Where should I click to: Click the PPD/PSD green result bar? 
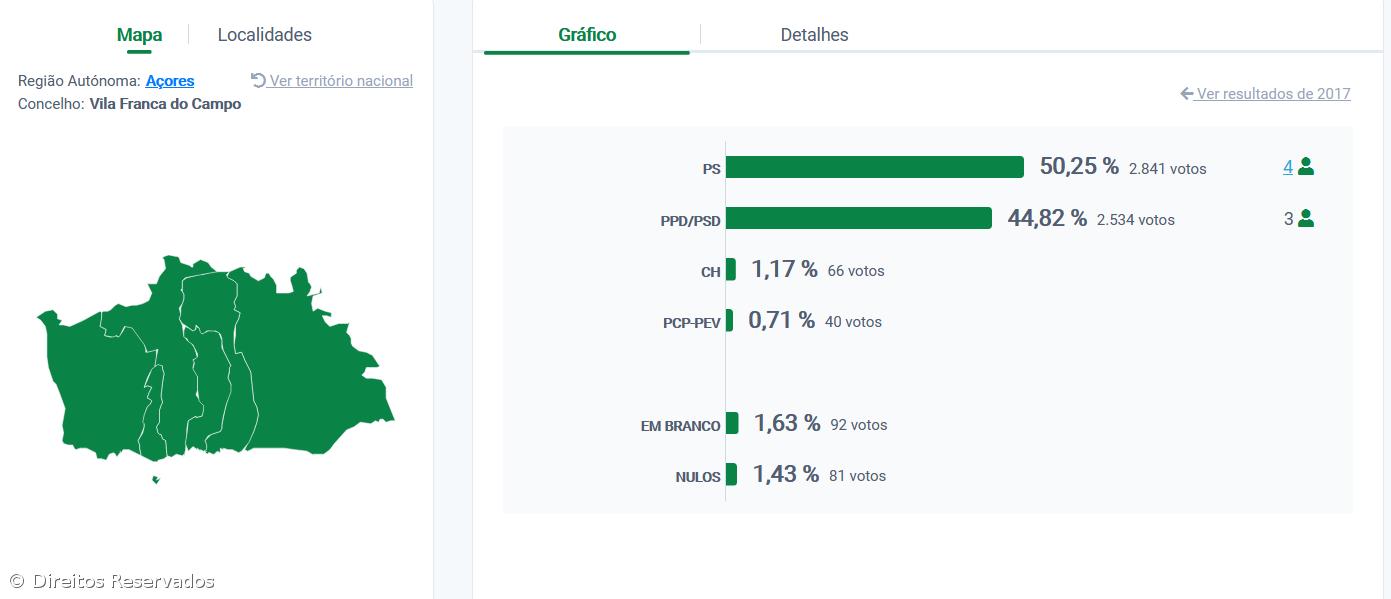tap(858, 218)
